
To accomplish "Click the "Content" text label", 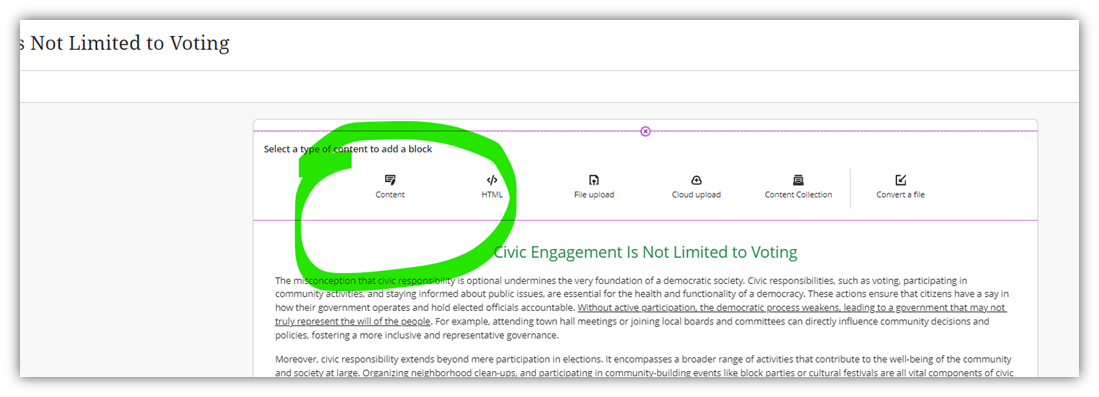I will (390, 195).
